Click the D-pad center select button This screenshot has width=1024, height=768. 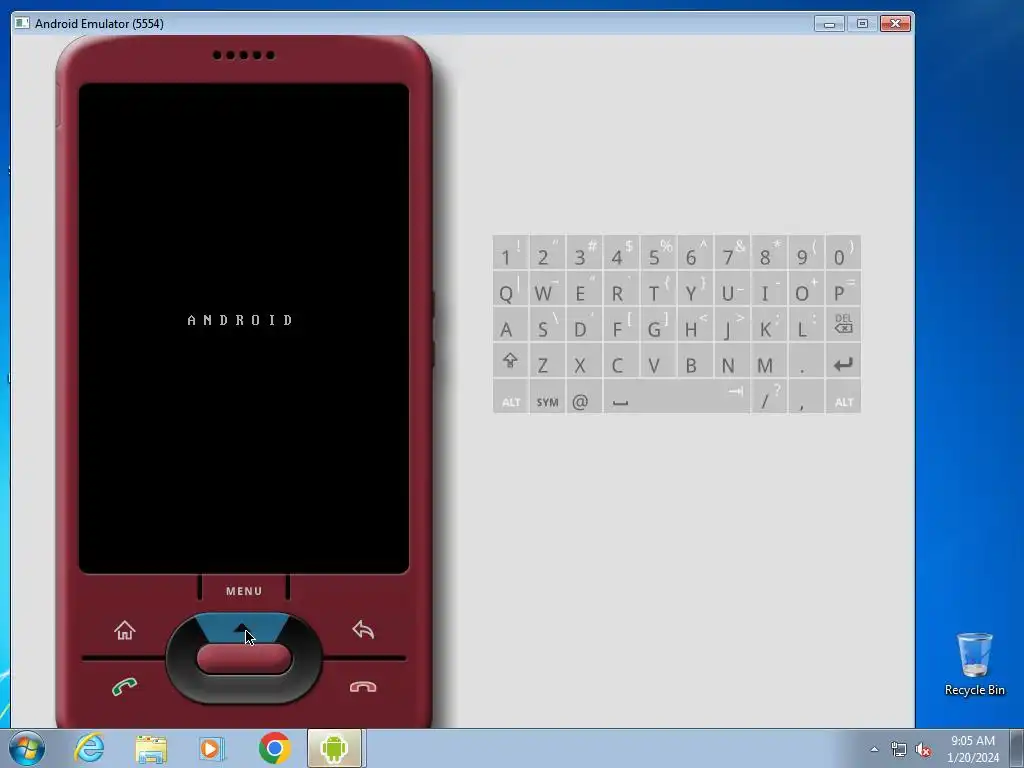click(244, 658)
